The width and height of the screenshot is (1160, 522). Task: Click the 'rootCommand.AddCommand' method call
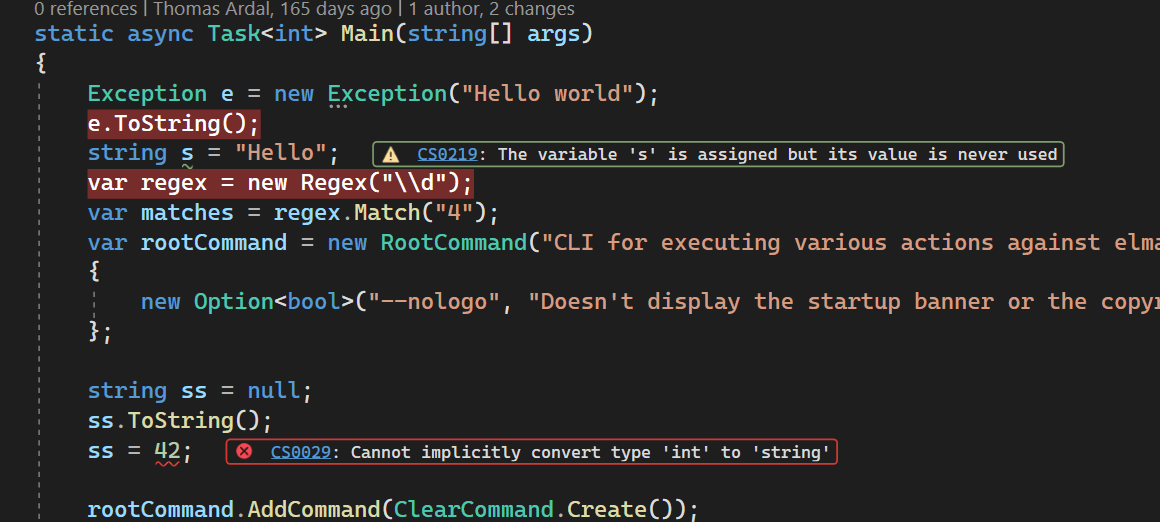point(233,509)
